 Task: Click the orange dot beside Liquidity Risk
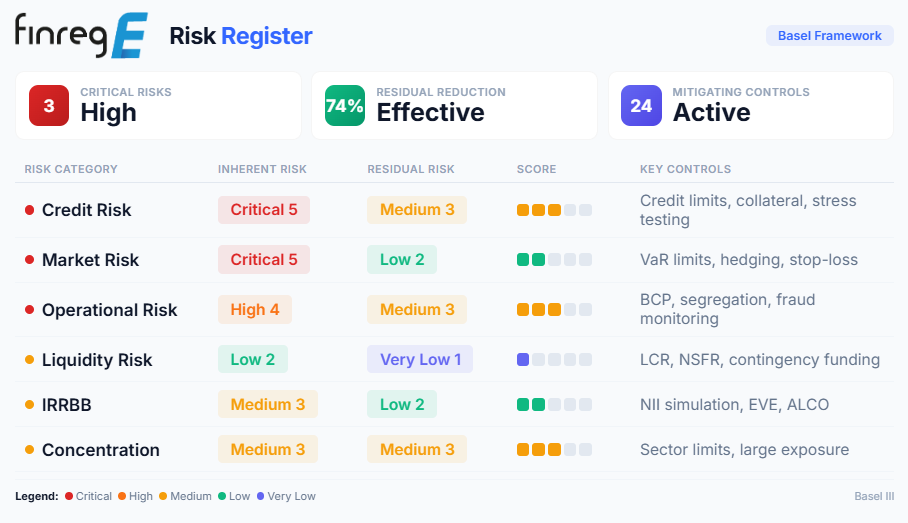pyautogui.click(x=30, y=360)
